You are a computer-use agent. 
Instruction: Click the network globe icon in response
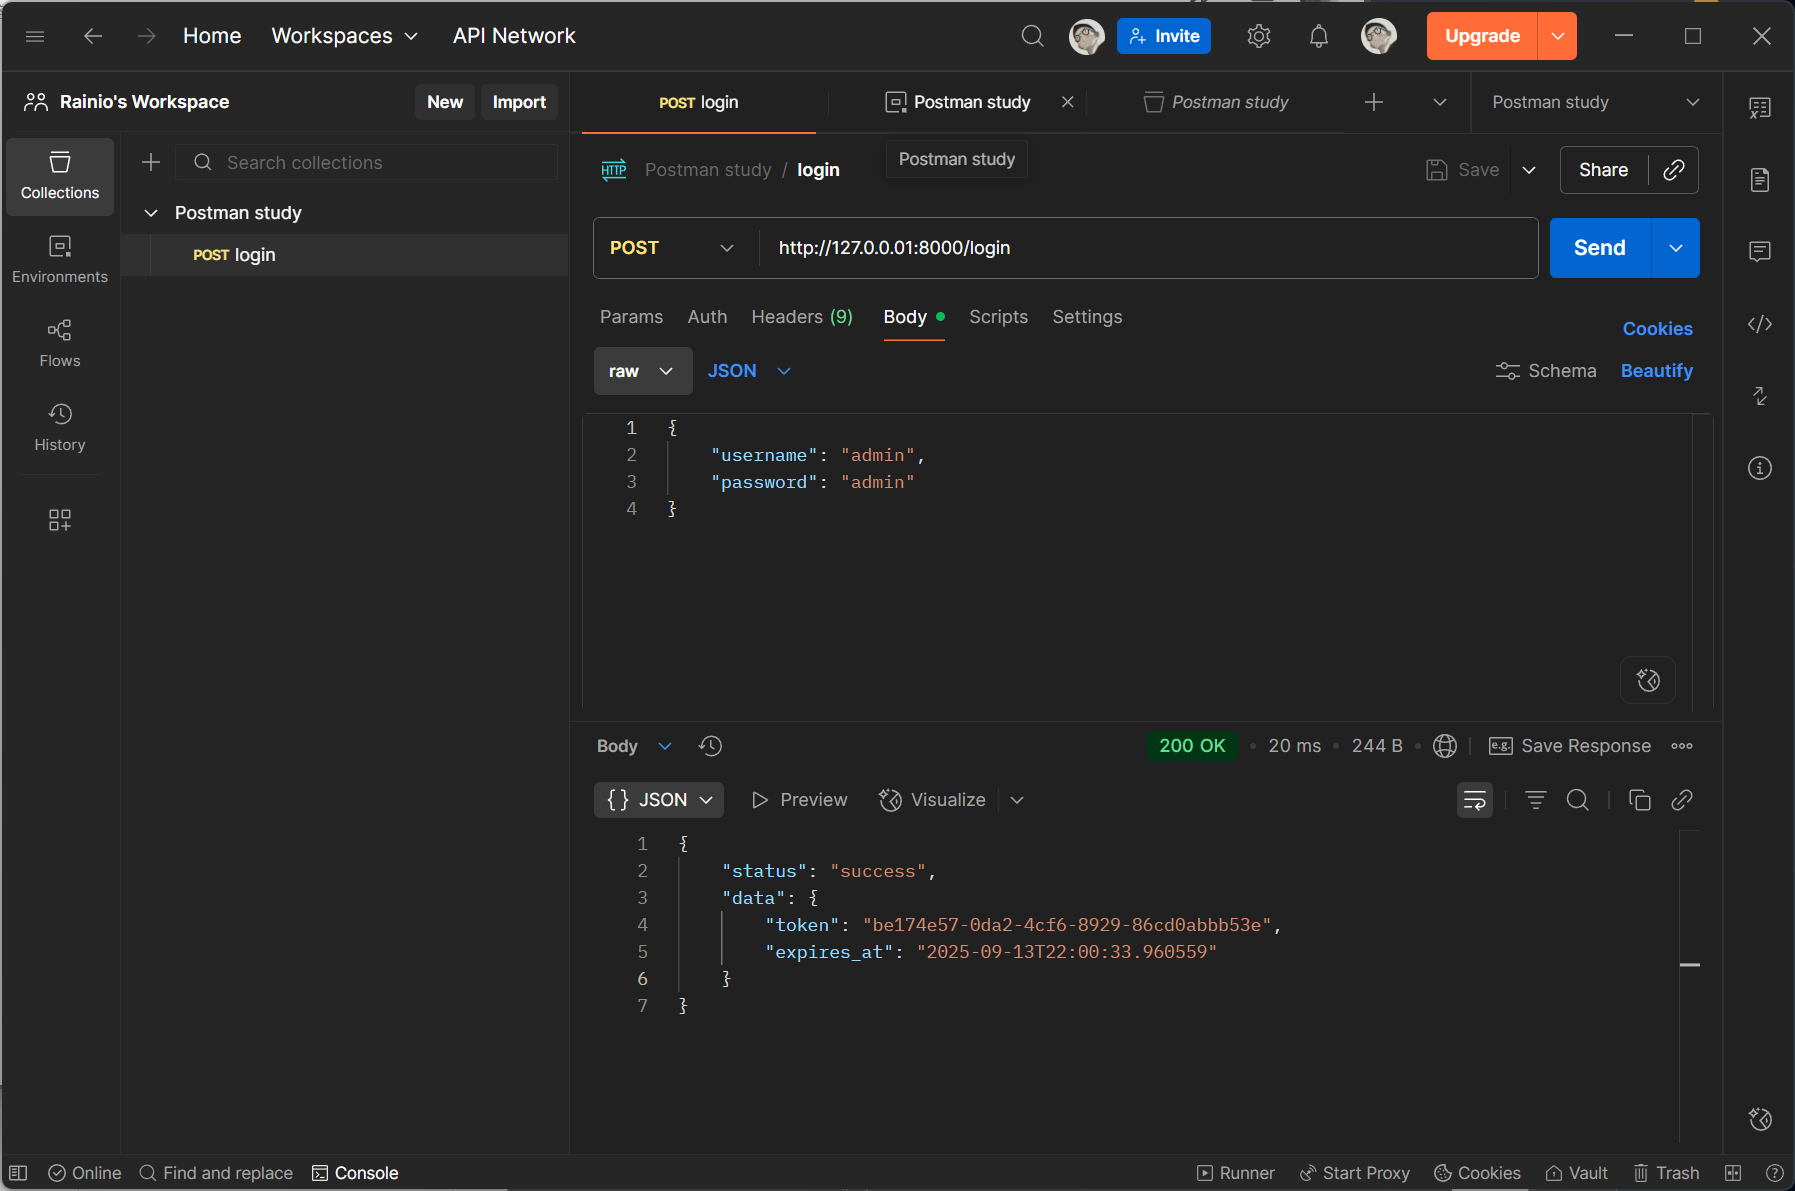(x=1445, y=746)
